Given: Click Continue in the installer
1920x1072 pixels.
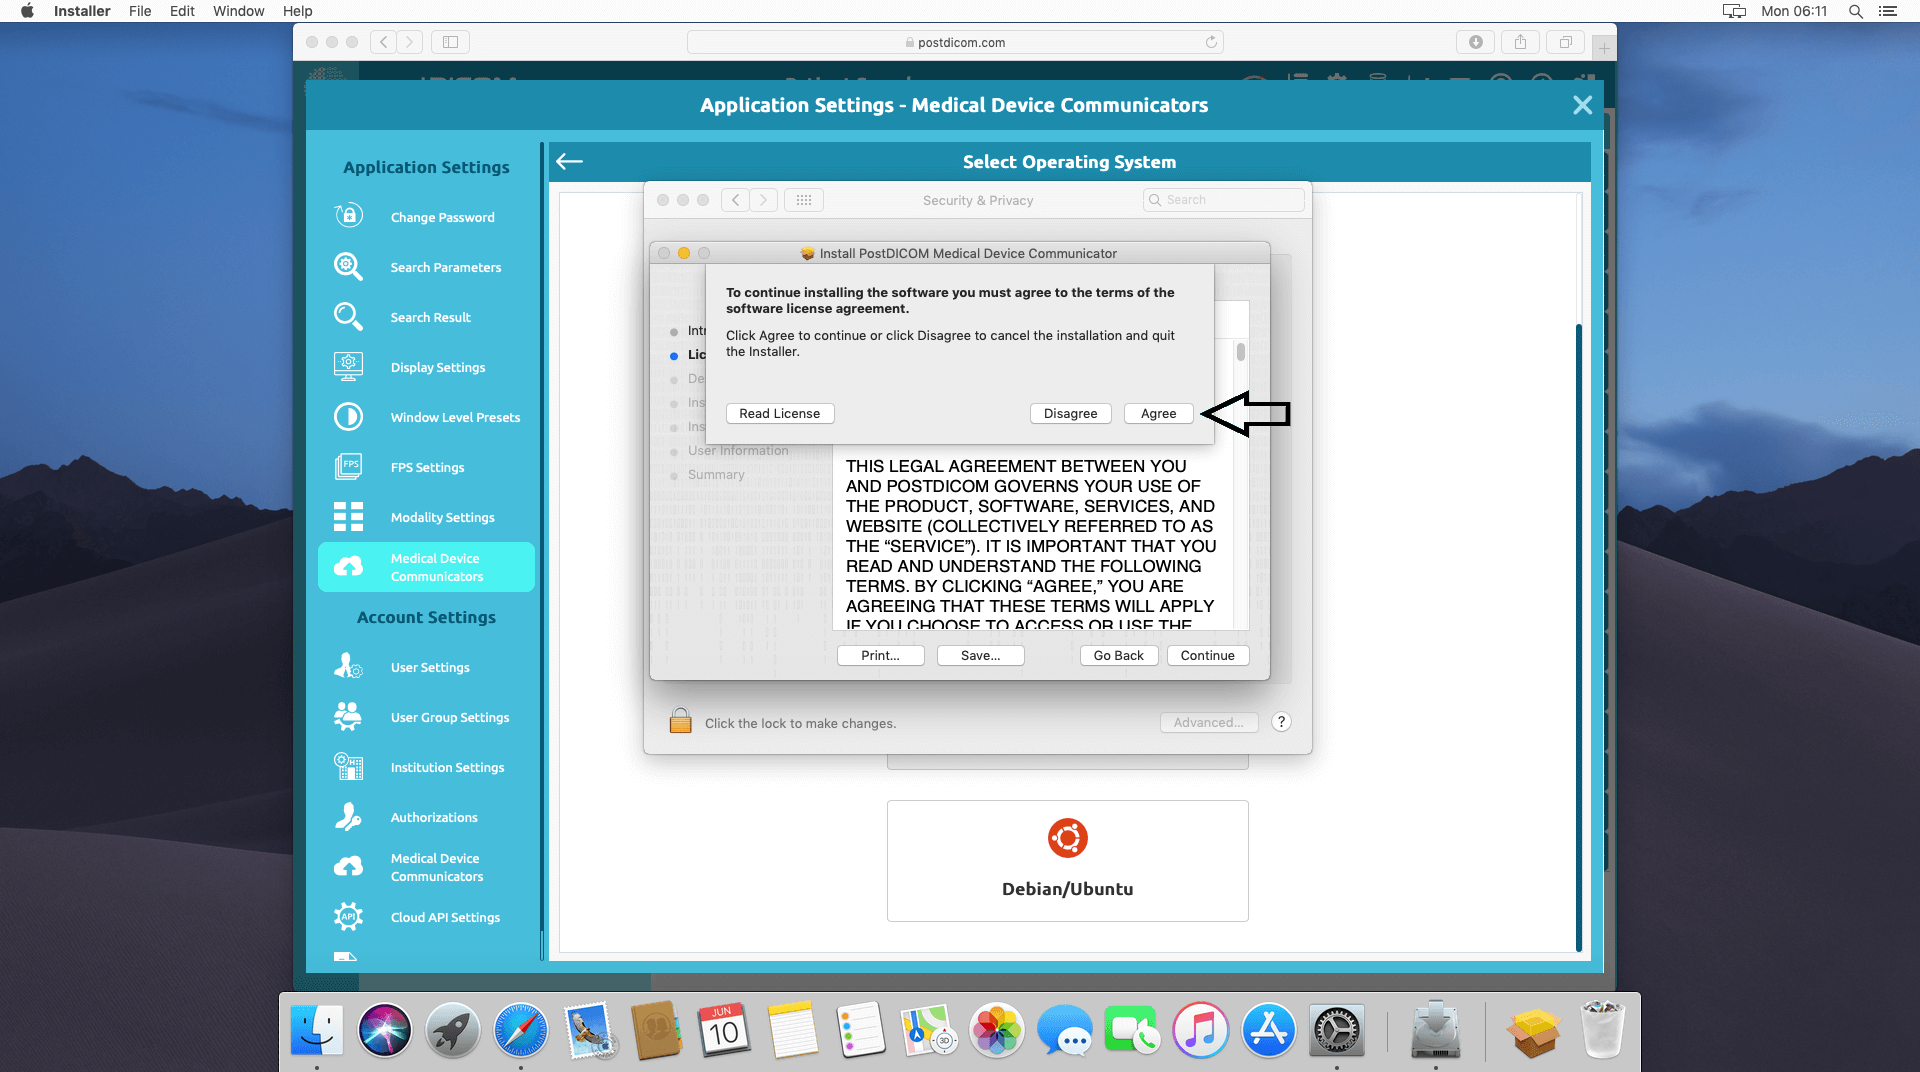Looking at the screenshot, I should [1207, 655].
